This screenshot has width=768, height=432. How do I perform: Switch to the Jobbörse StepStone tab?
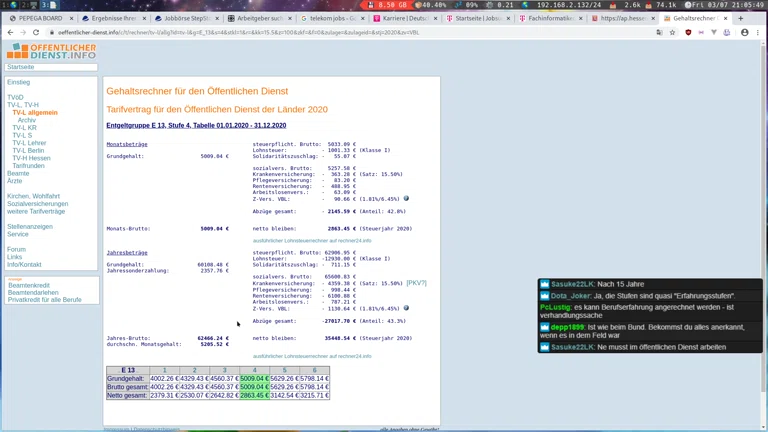pyautogui.click(x=184, y=18)
